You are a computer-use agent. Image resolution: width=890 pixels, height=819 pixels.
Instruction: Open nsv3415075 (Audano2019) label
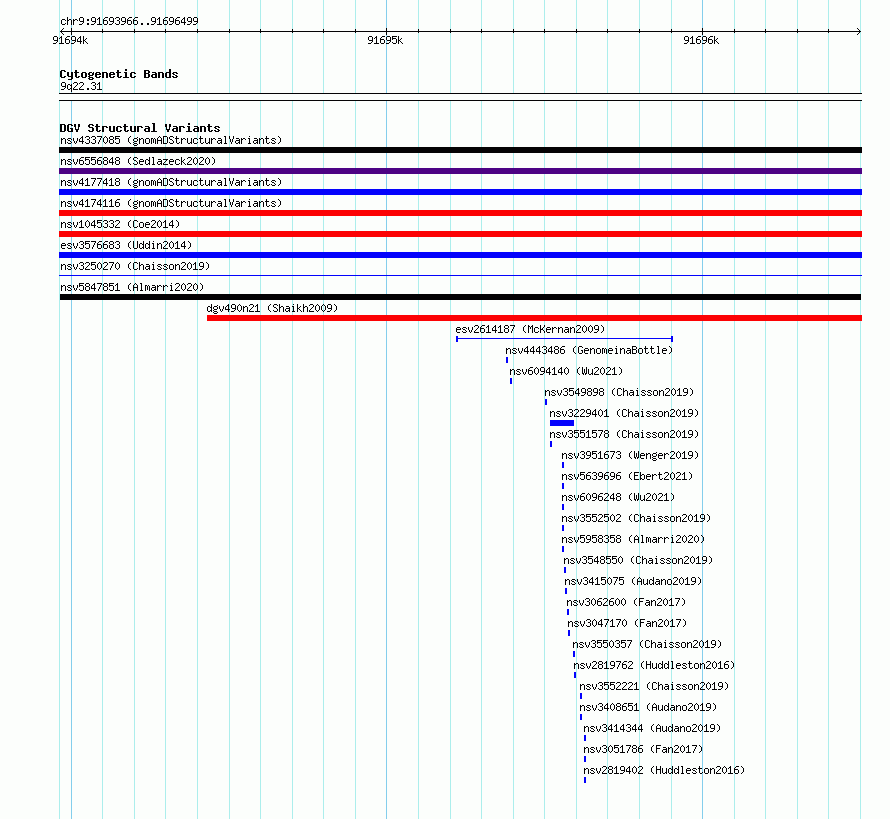click(633, 581)
